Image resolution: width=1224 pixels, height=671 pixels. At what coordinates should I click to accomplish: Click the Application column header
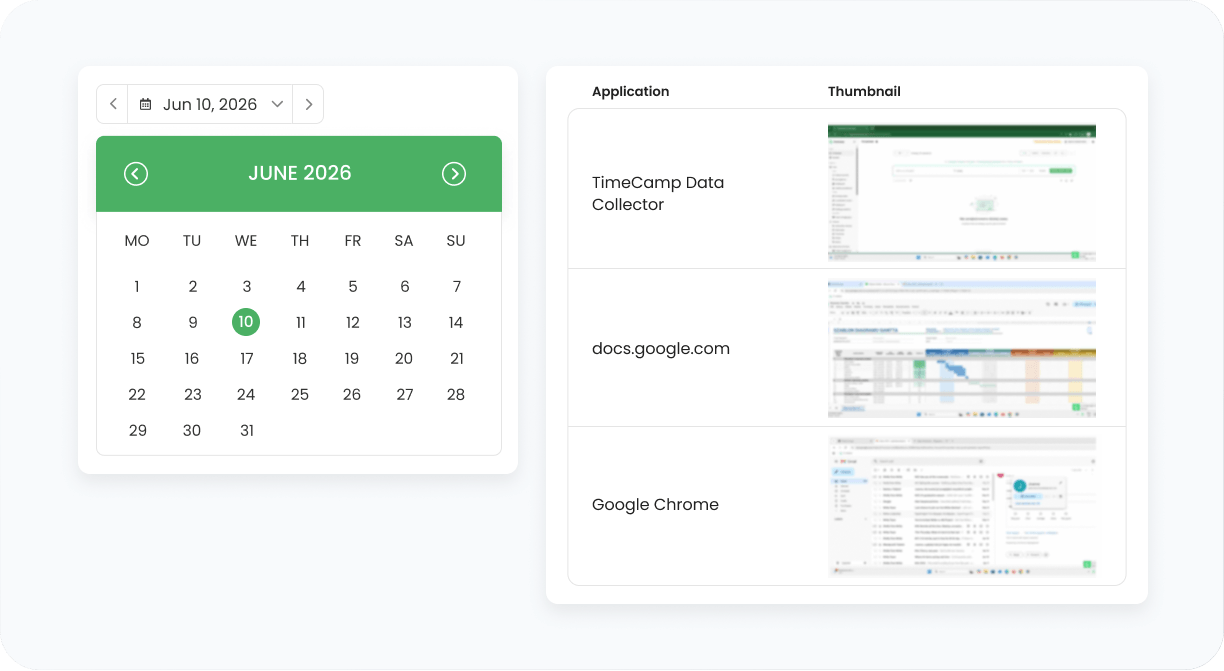(x=631, y=91)
